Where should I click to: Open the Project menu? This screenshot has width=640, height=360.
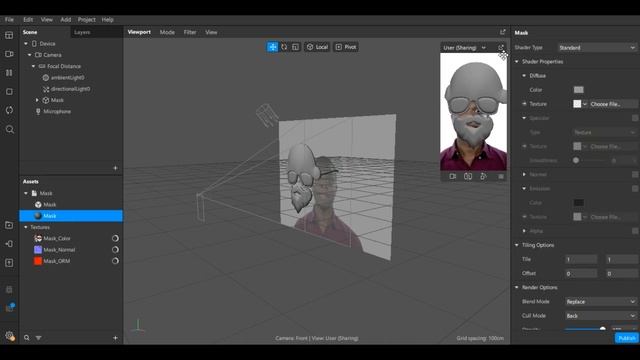tap(87, 20)
